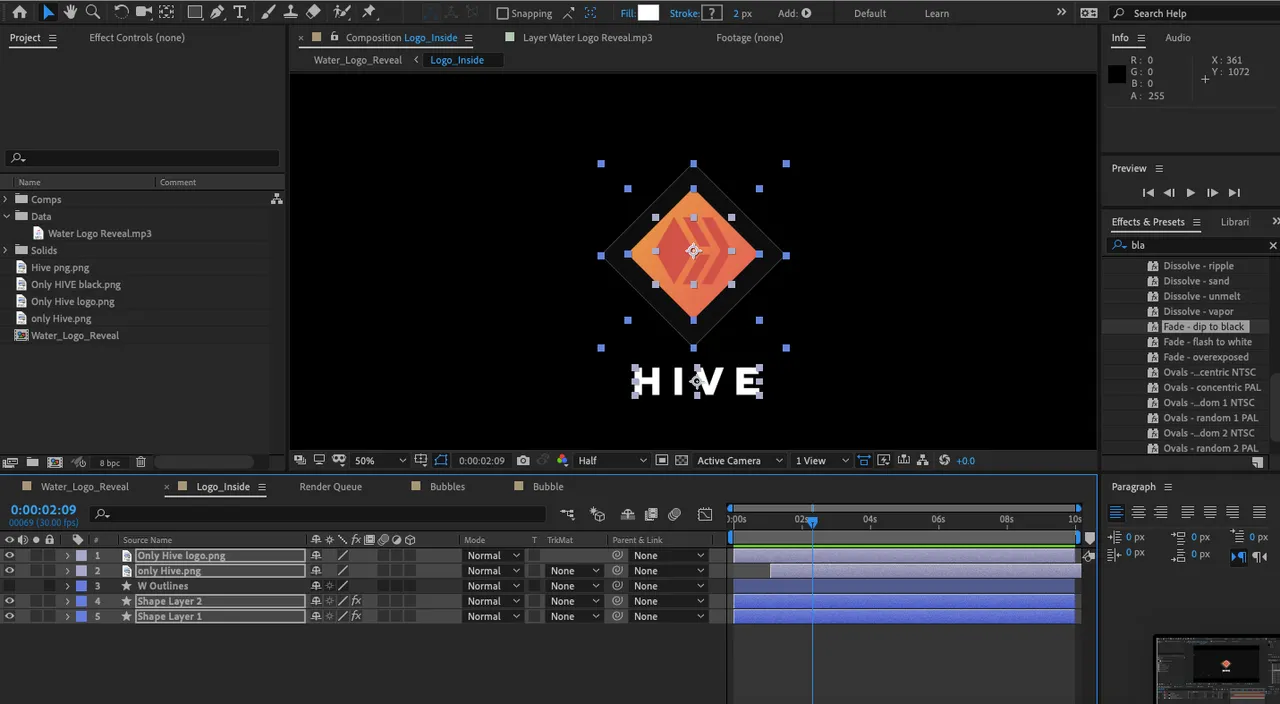Open the Fill color swatch

649,13
